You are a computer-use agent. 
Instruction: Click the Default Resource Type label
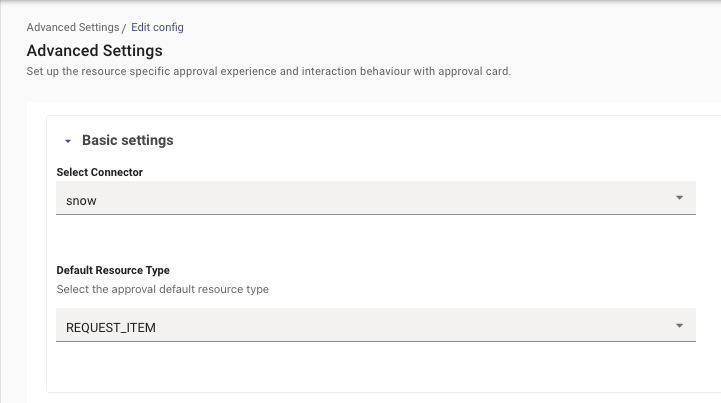coord(113,270)
